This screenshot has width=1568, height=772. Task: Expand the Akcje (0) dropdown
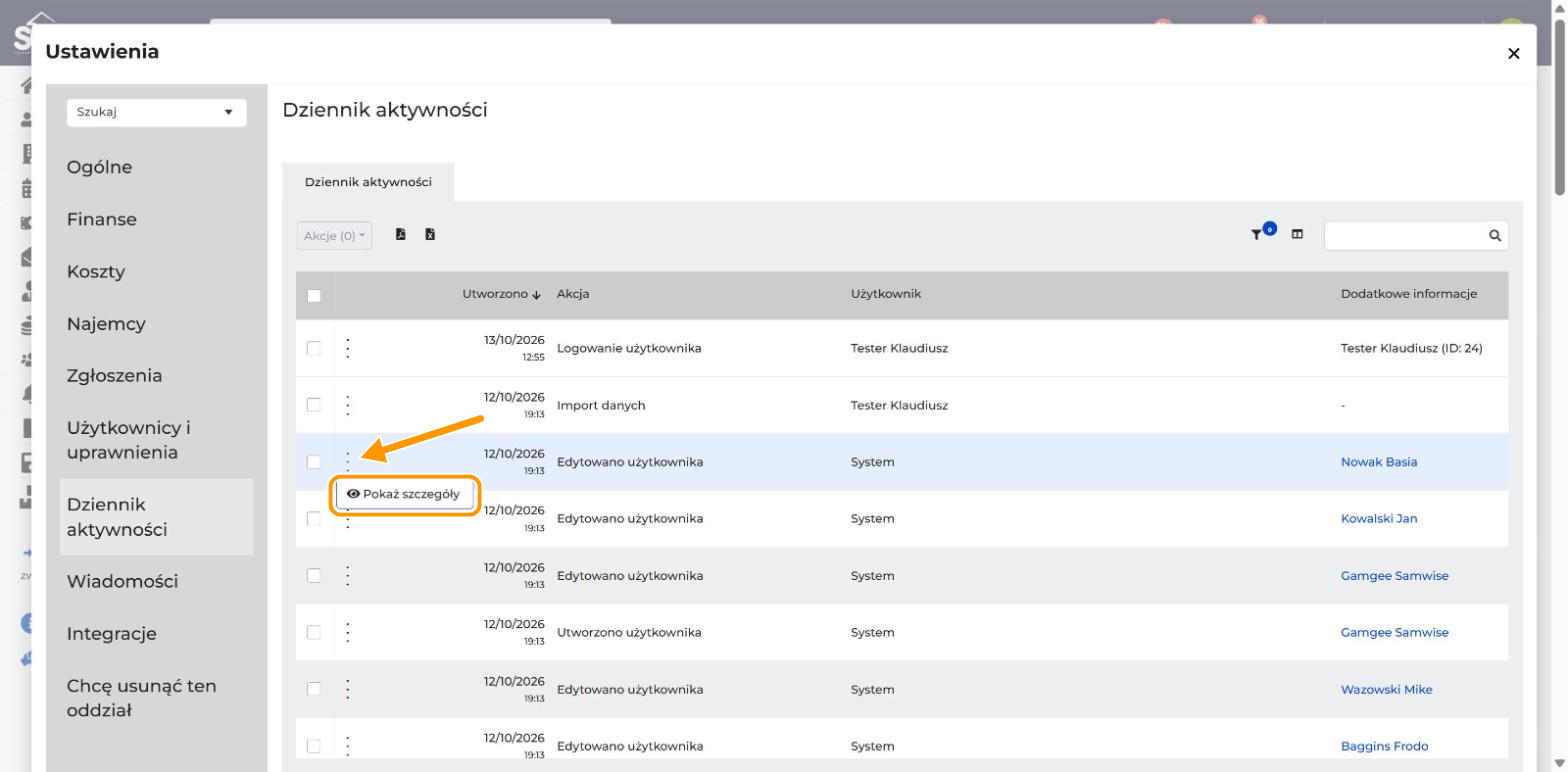point(334,236)
